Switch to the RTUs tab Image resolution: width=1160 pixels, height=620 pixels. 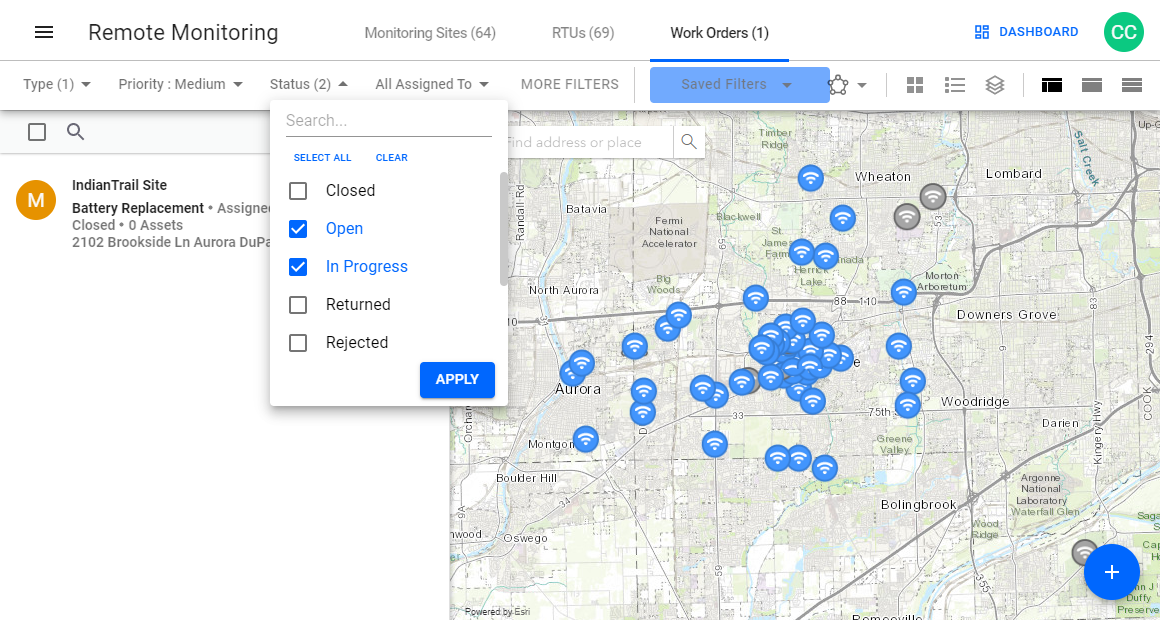tap(583, 31)
